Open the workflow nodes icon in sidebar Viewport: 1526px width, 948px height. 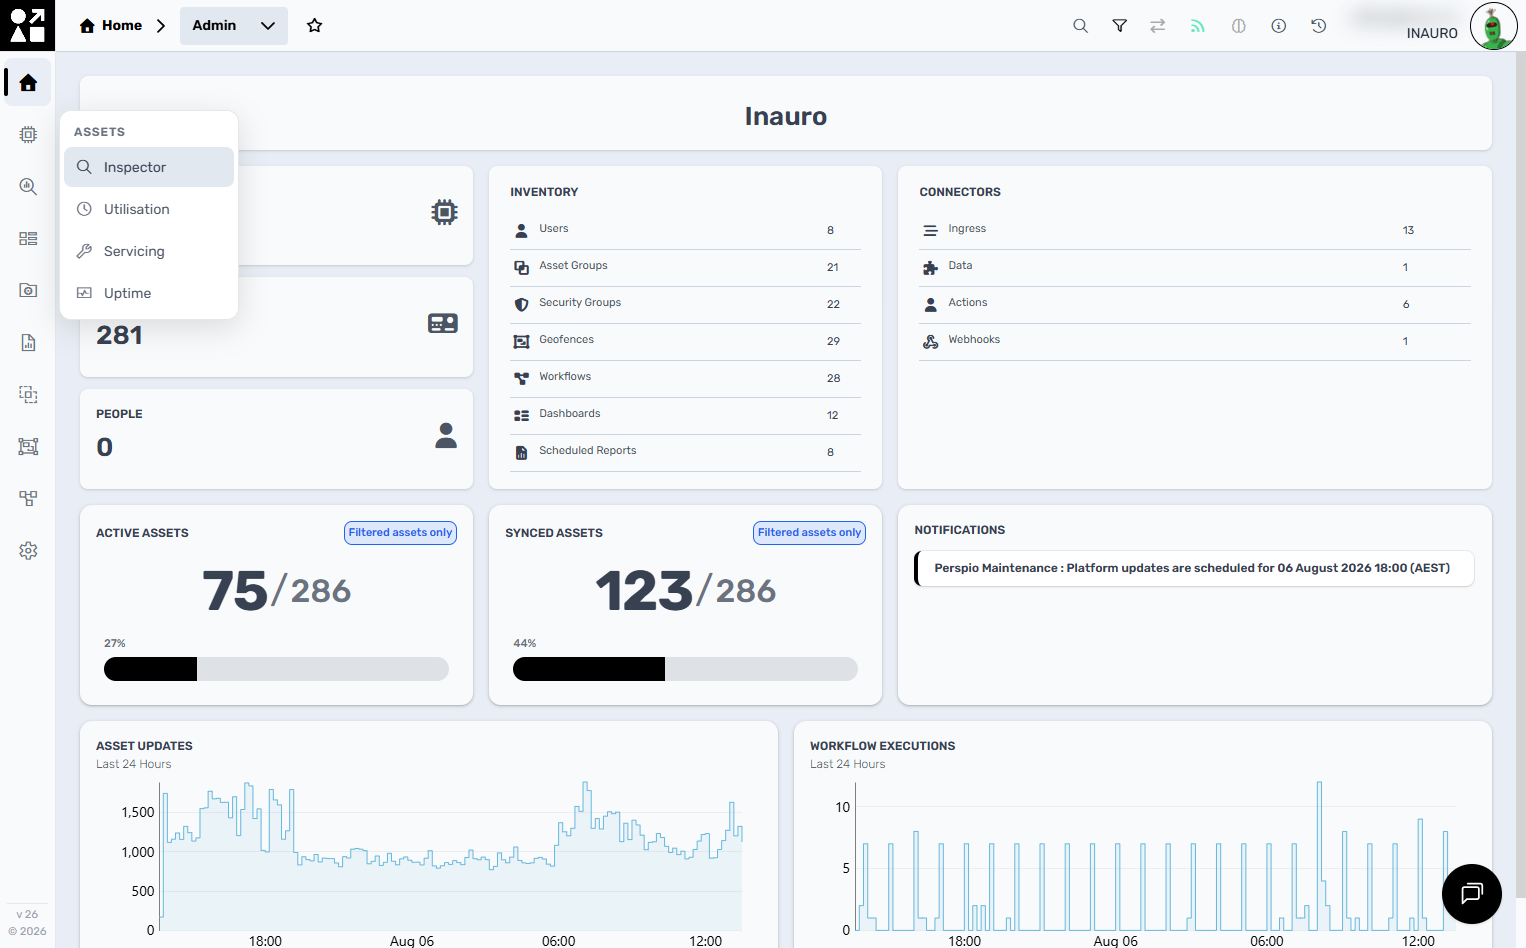click(x=28, y=498)
